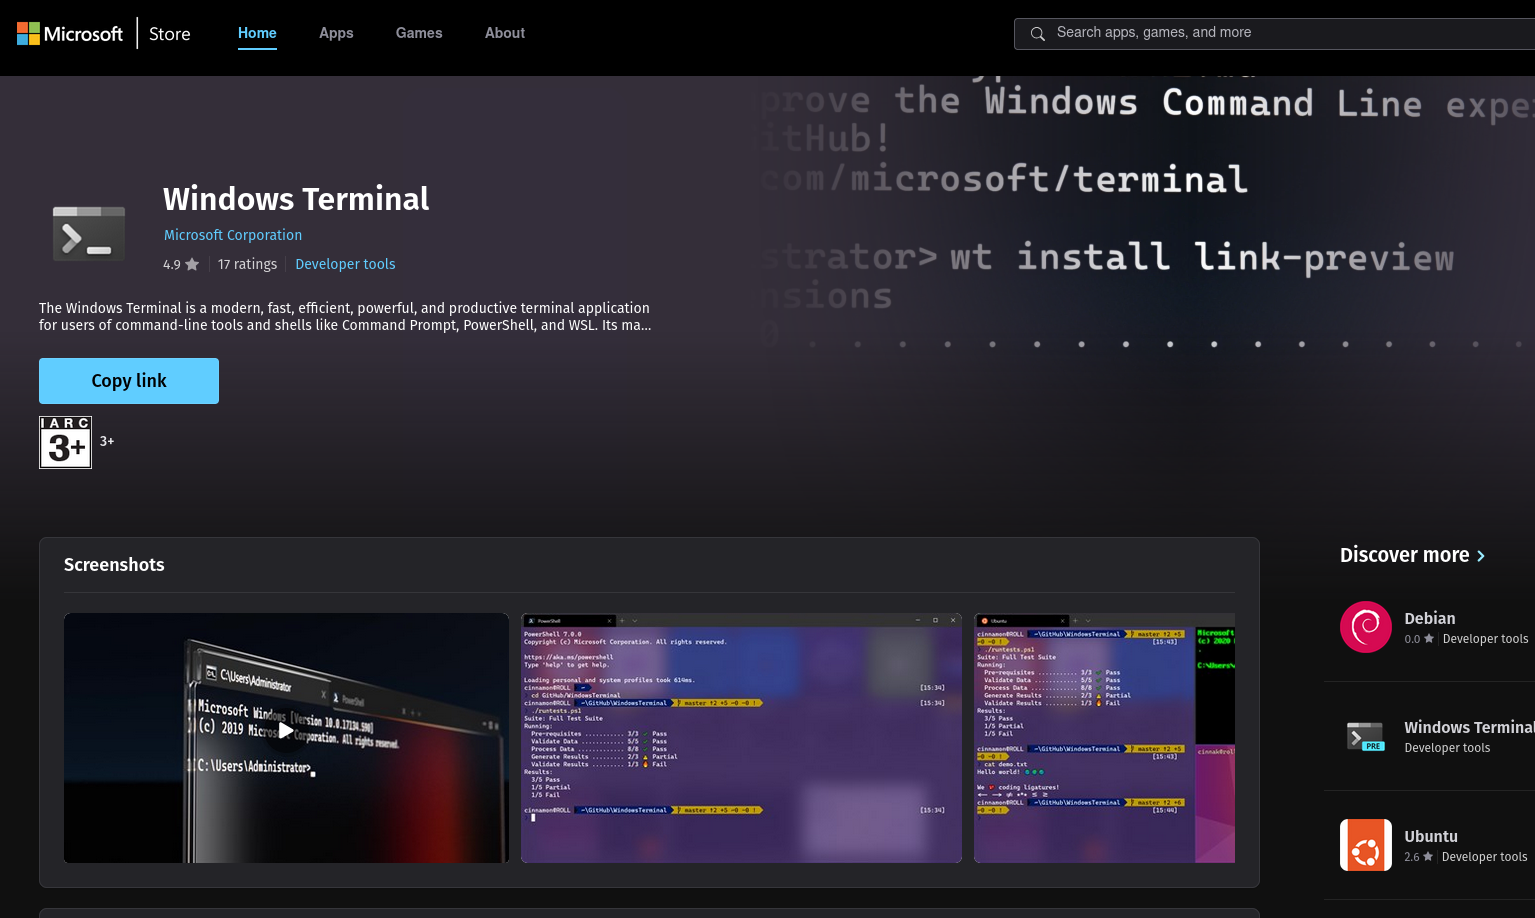
Task: Open Windows Terminal Preview listing title
Action: pyautogui.click(x=1469, y=727)
